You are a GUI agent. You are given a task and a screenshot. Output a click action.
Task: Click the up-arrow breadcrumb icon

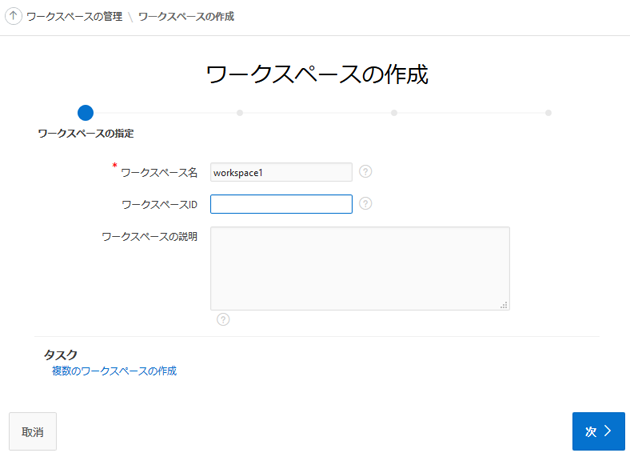click(13, 16)
